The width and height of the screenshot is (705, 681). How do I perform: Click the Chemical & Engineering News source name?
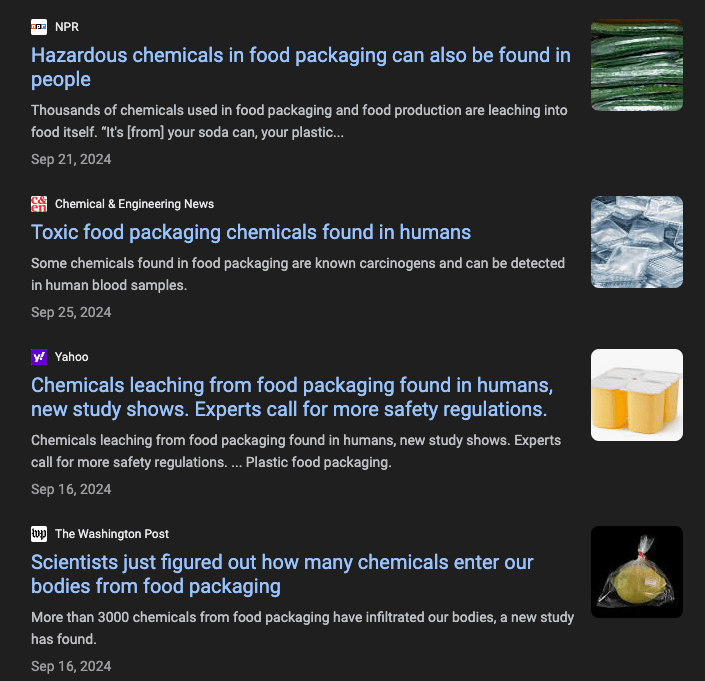point(134,204)
